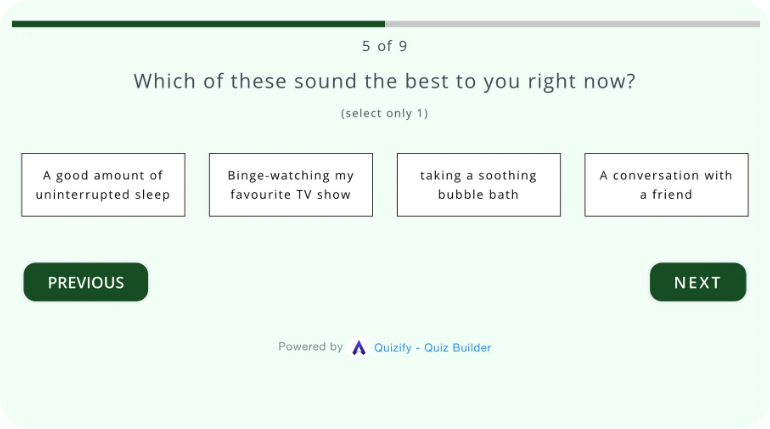Image resolution: width=770 pixels, height=429 pixels.
Task: Answer with the talking-to-a-friend choice
Action: point(666,185)
